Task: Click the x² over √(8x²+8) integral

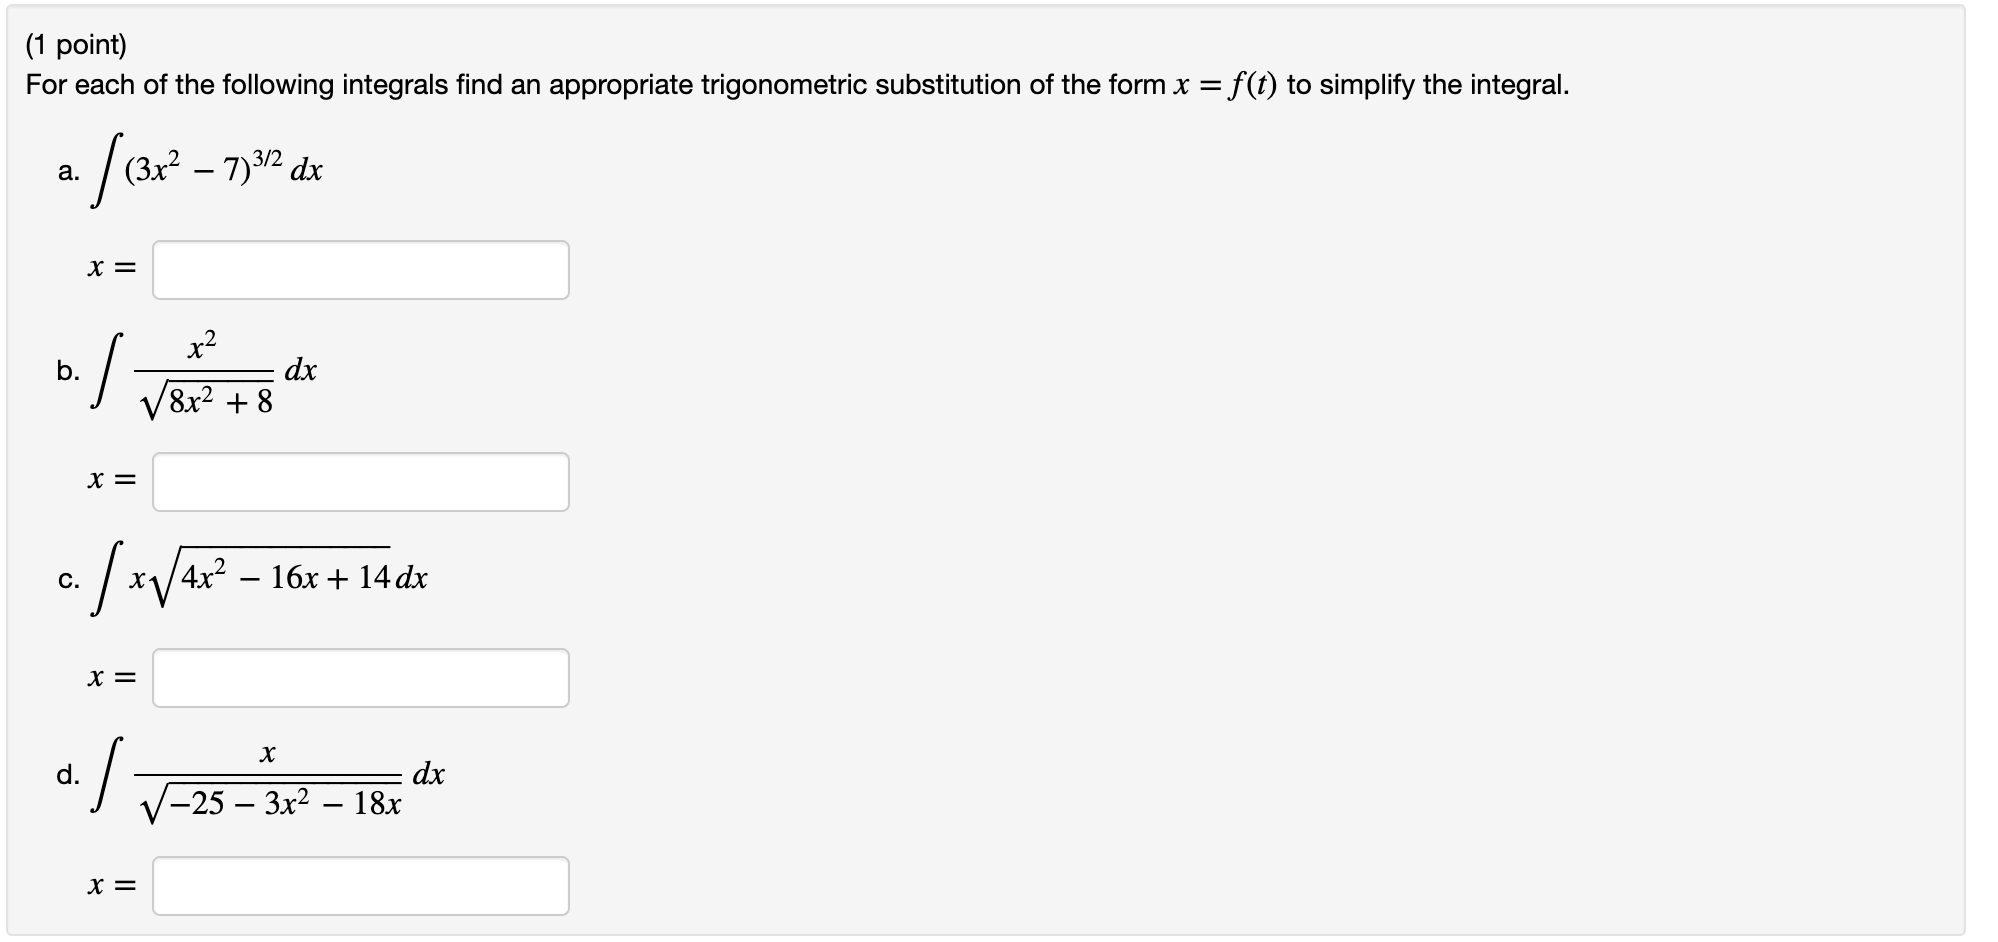Action: (204, 372)
